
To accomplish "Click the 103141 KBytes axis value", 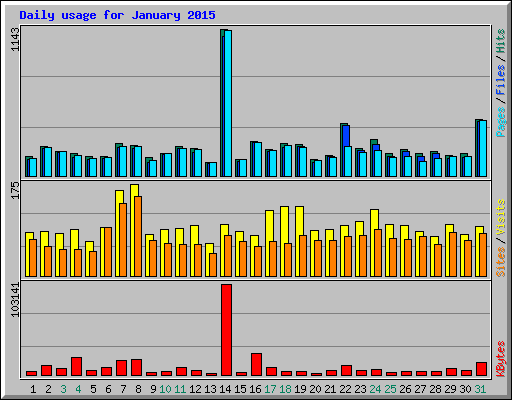I will (15, 300).
